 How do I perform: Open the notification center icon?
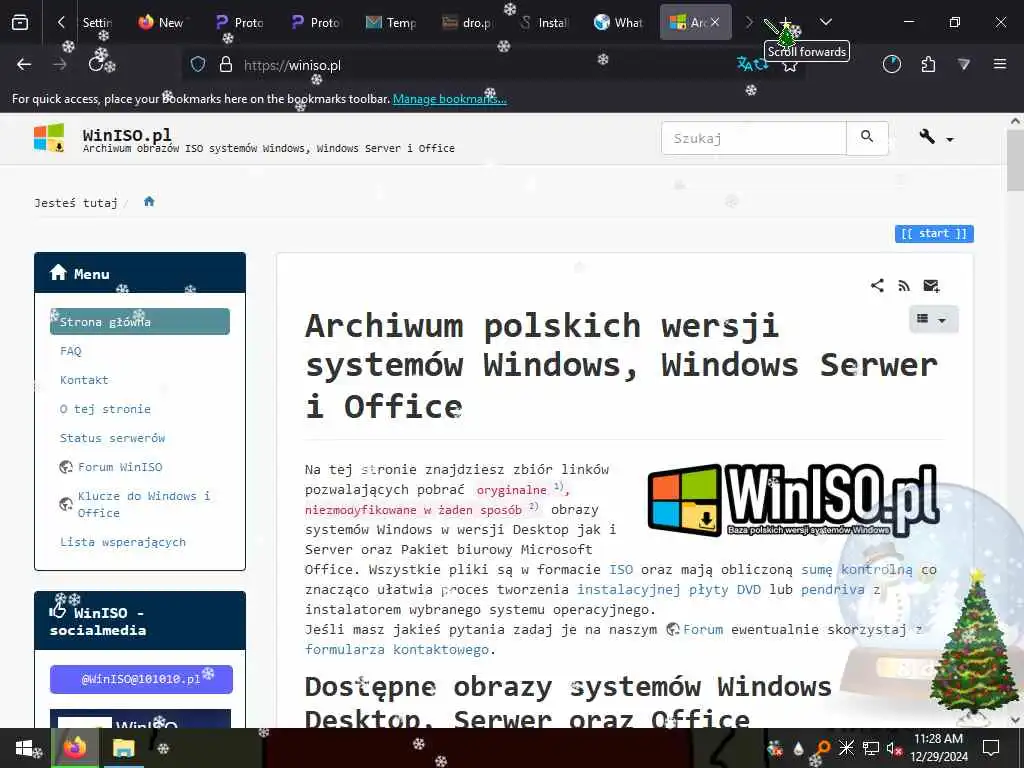991,748
